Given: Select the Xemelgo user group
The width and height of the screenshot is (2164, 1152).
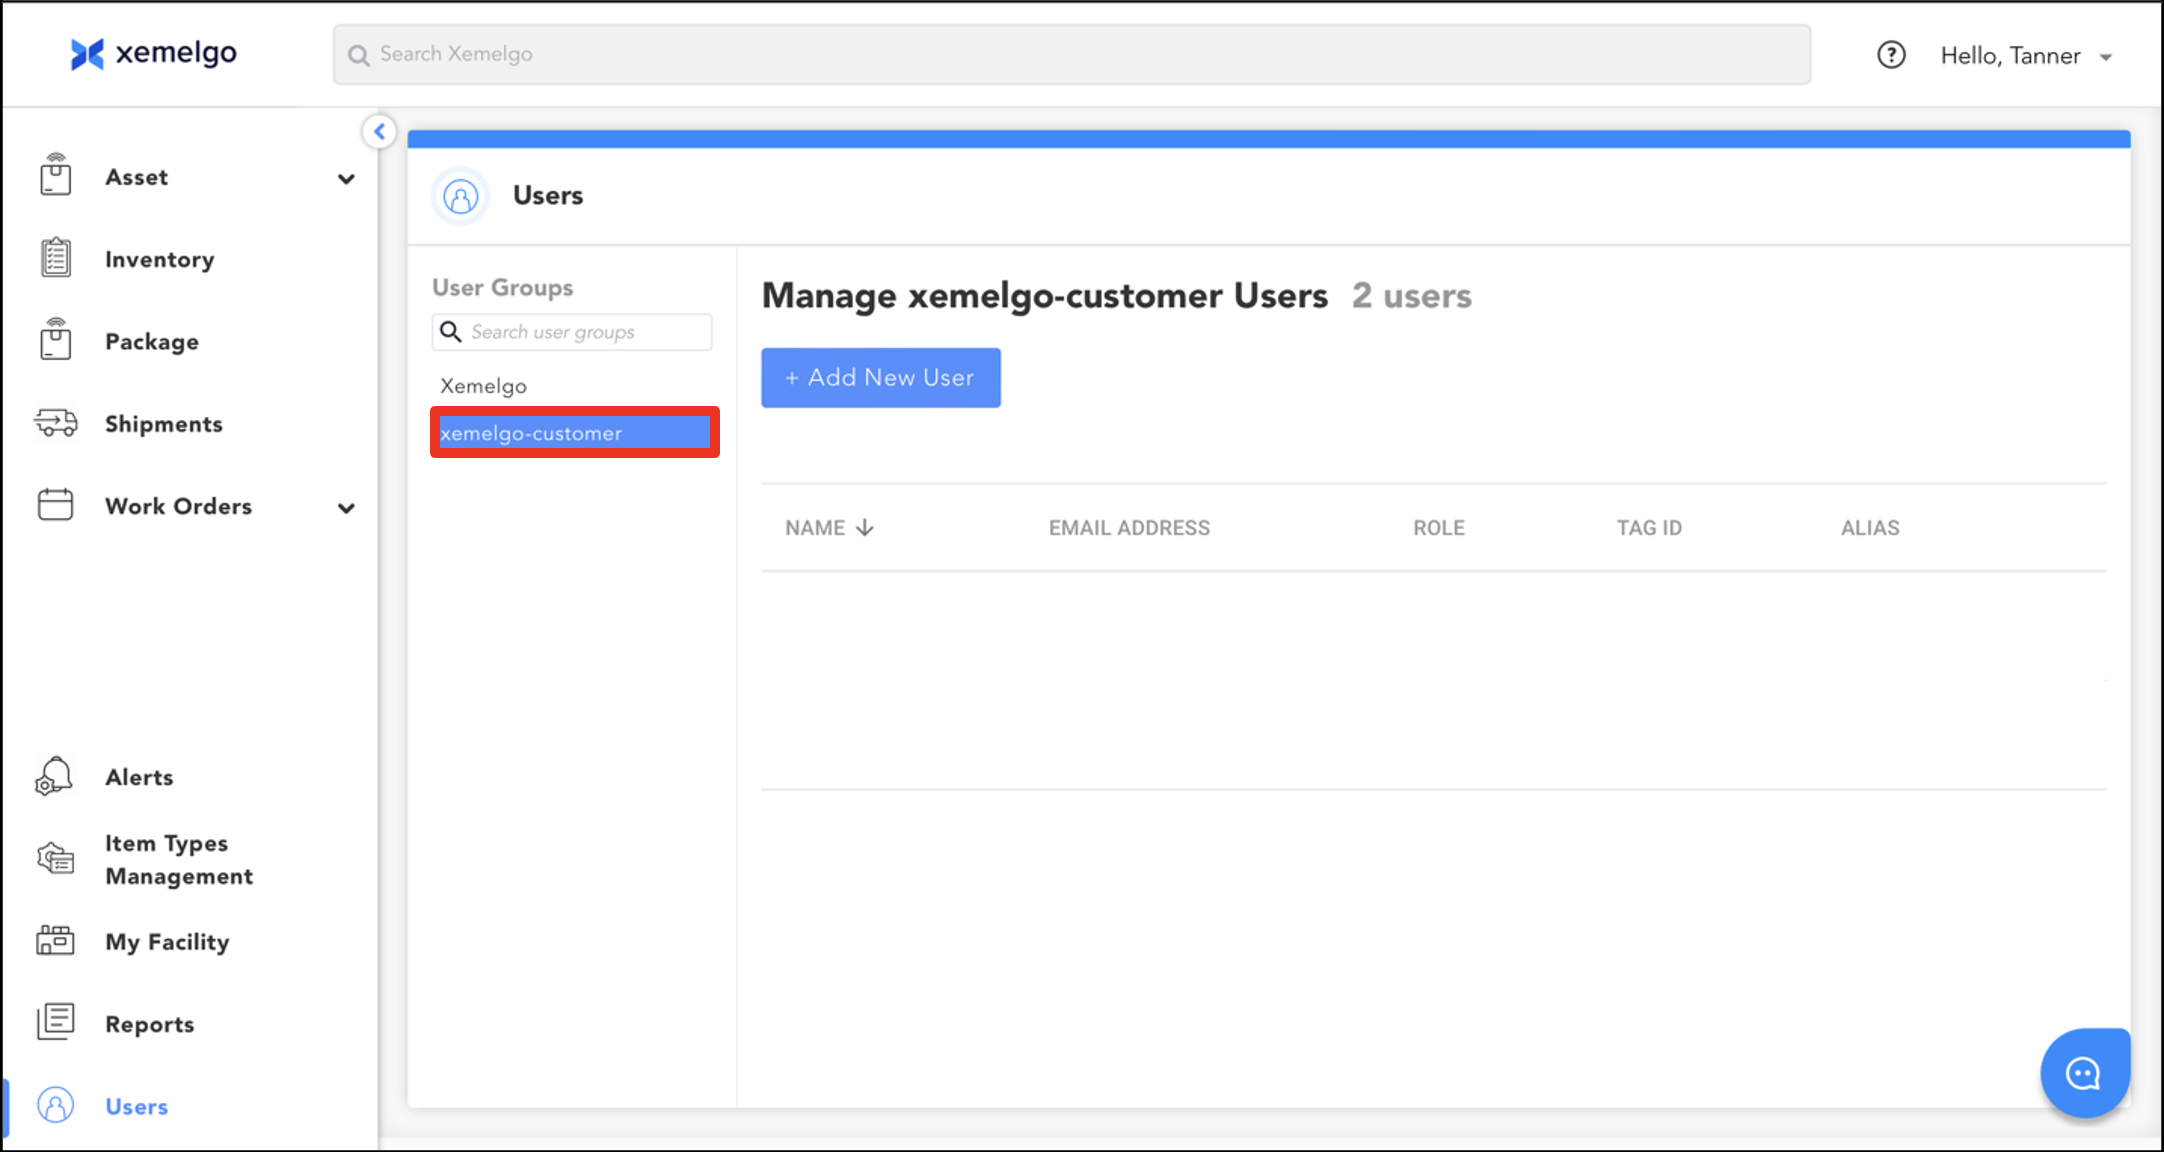Looking at the screenshot, I should tap(484, 386).
